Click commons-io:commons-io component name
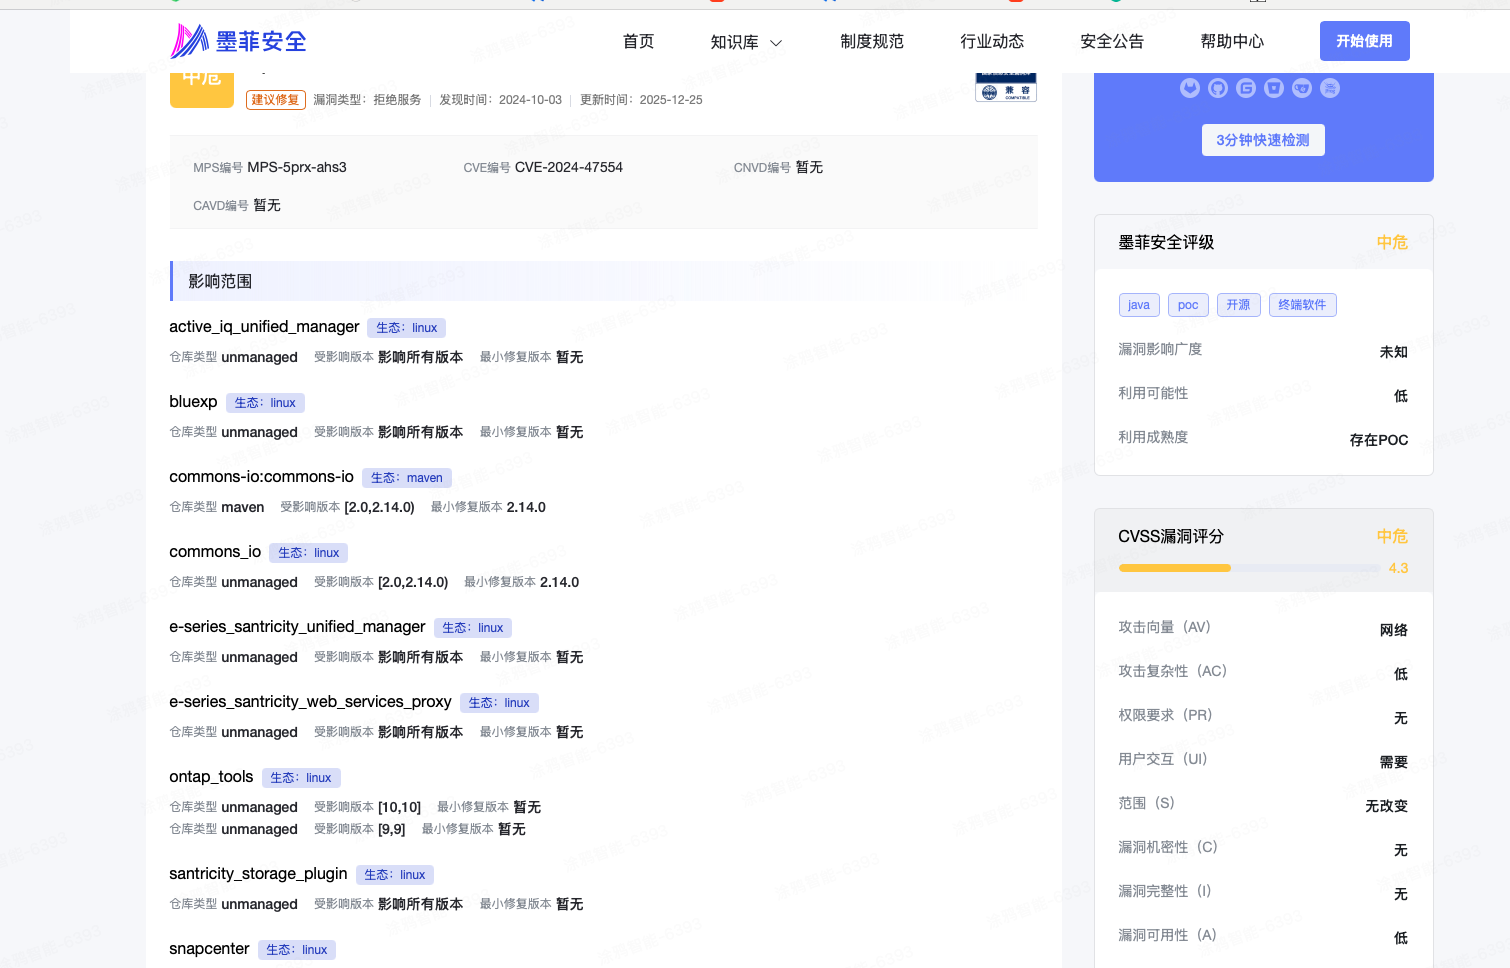Screen dimensions: 1510x968 click(x=261, y=477)
